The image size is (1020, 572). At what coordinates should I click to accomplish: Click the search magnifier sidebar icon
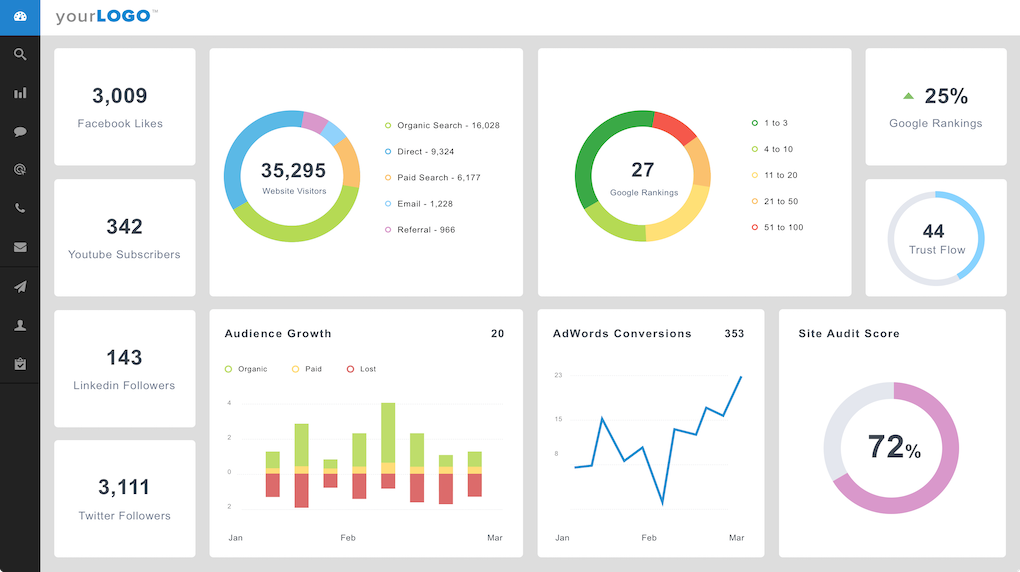(20, 55)
